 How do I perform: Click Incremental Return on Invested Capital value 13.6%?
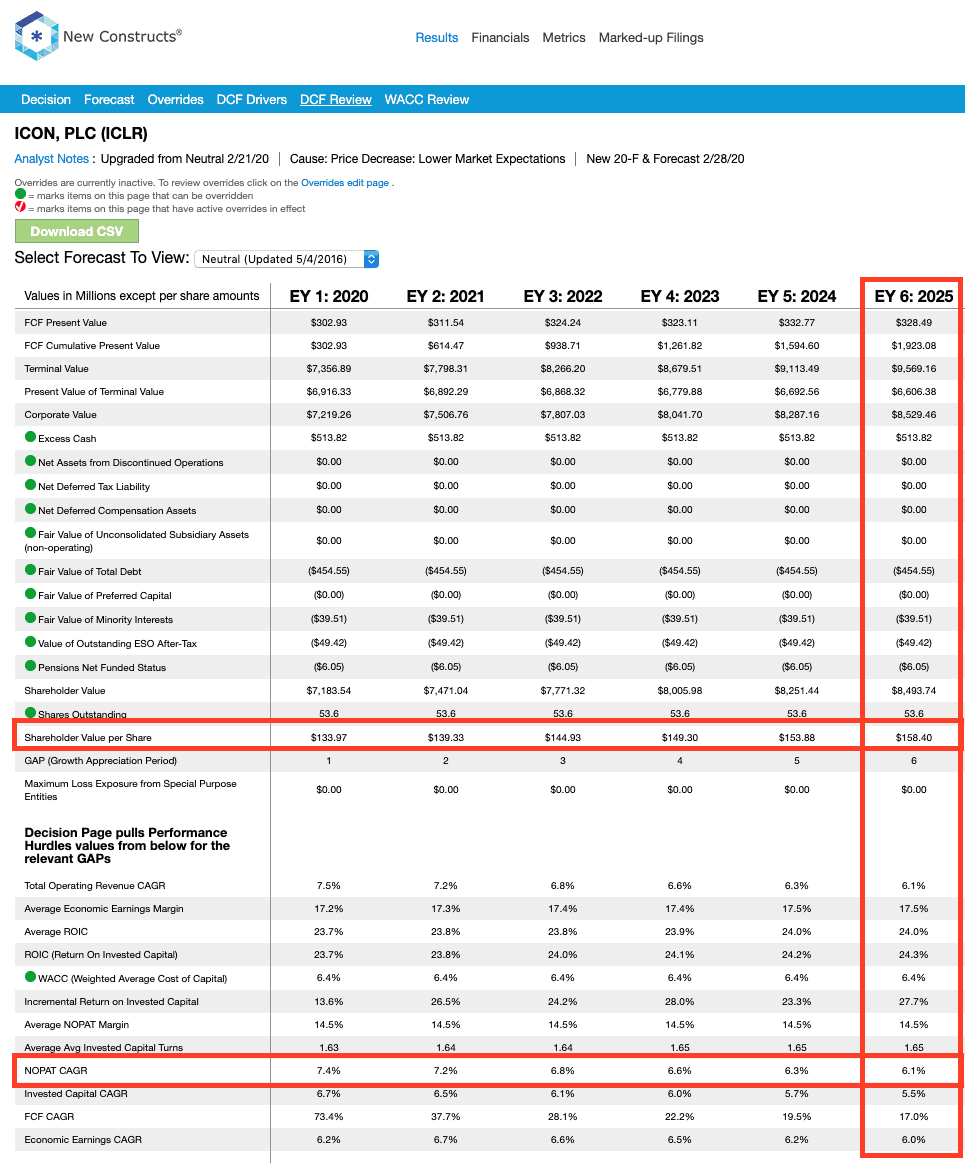coord(329,1001)
